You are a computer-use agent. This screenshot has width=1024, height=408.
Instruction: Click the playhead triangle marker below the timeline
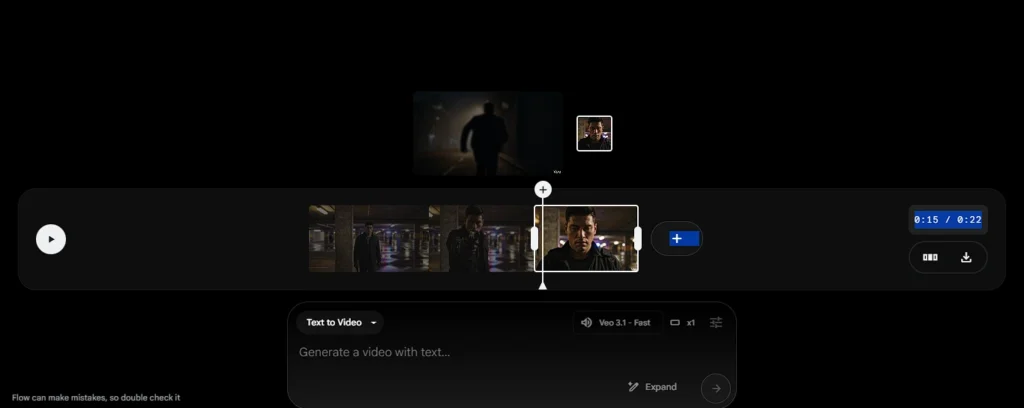(543, 285)
